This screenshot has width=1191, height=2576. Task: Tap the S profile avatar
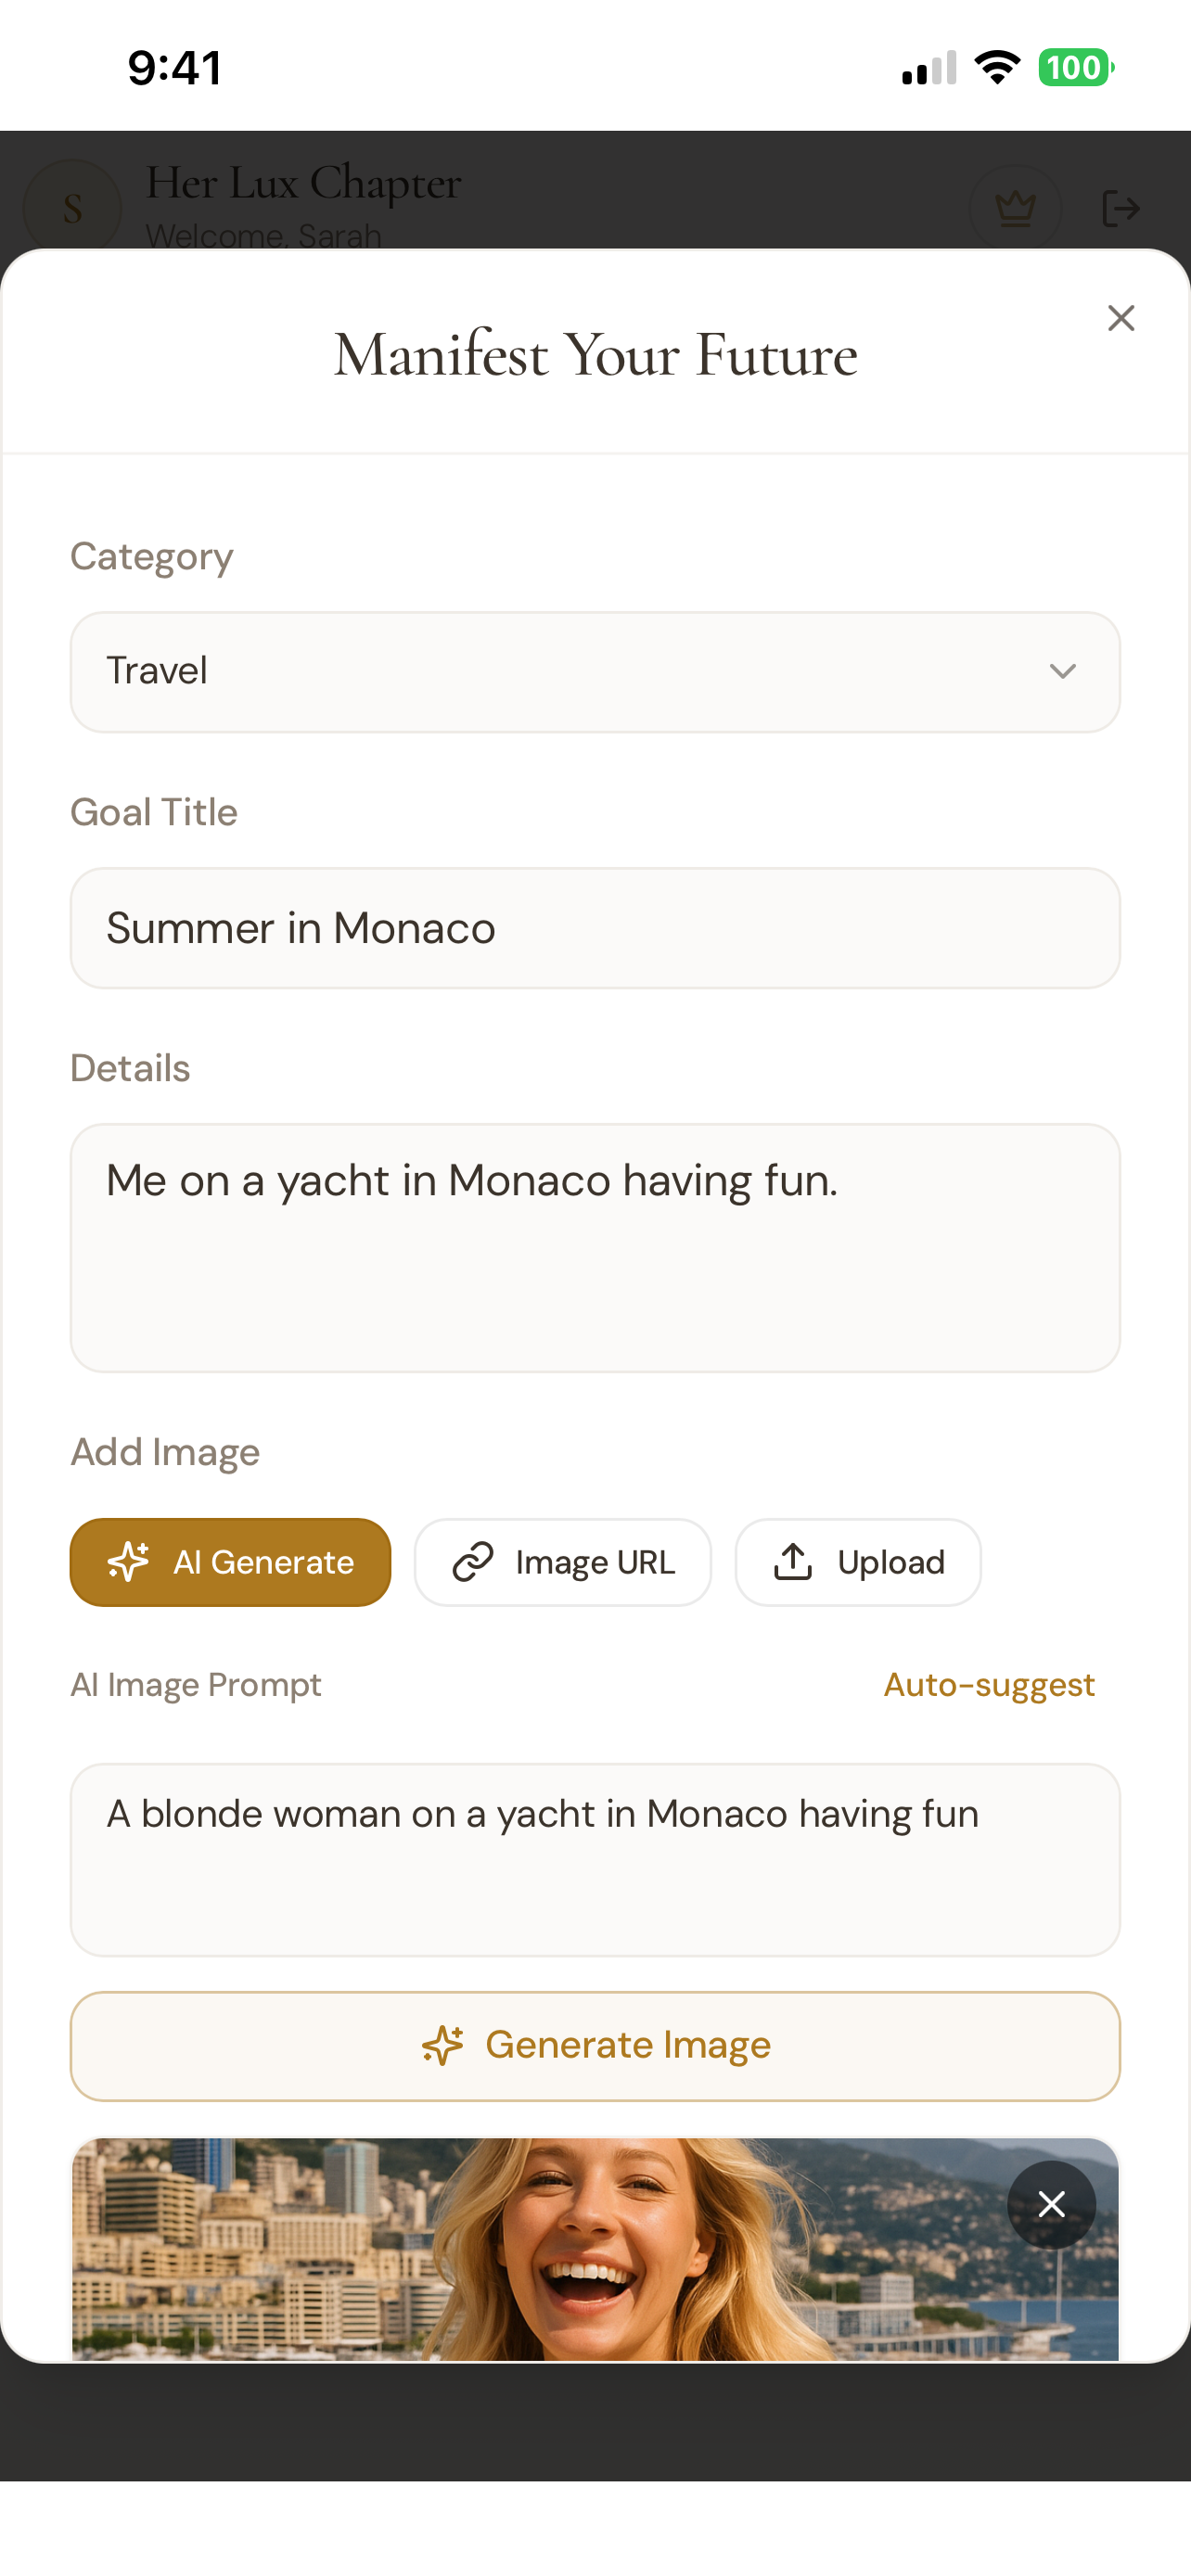(x=72, y=208)
